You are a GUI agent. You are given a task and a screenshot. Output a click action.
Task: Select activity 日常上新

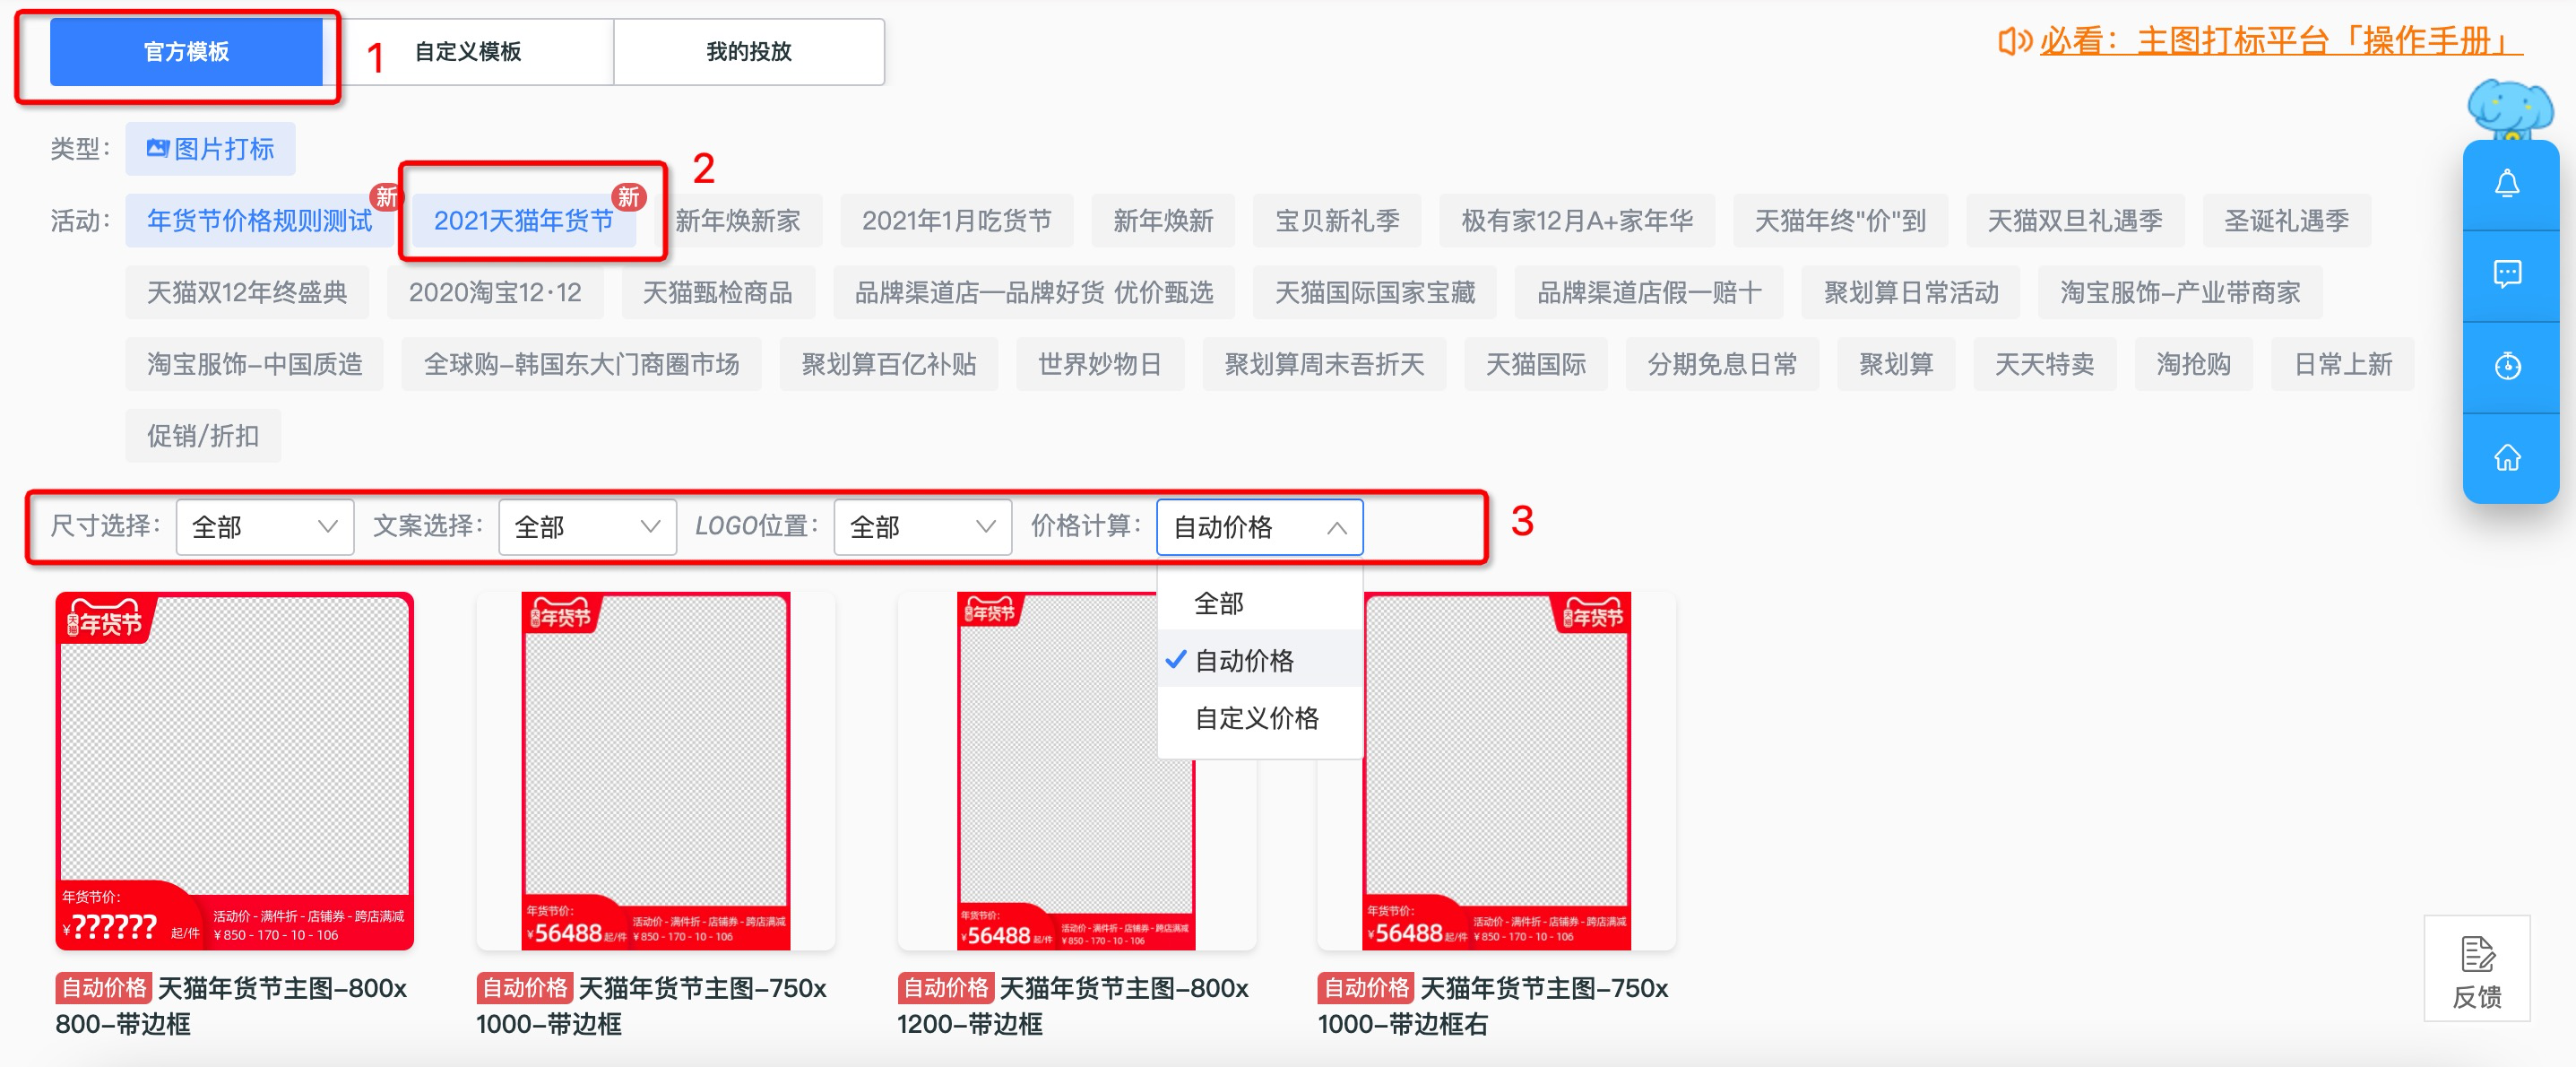coord(2343,365)
